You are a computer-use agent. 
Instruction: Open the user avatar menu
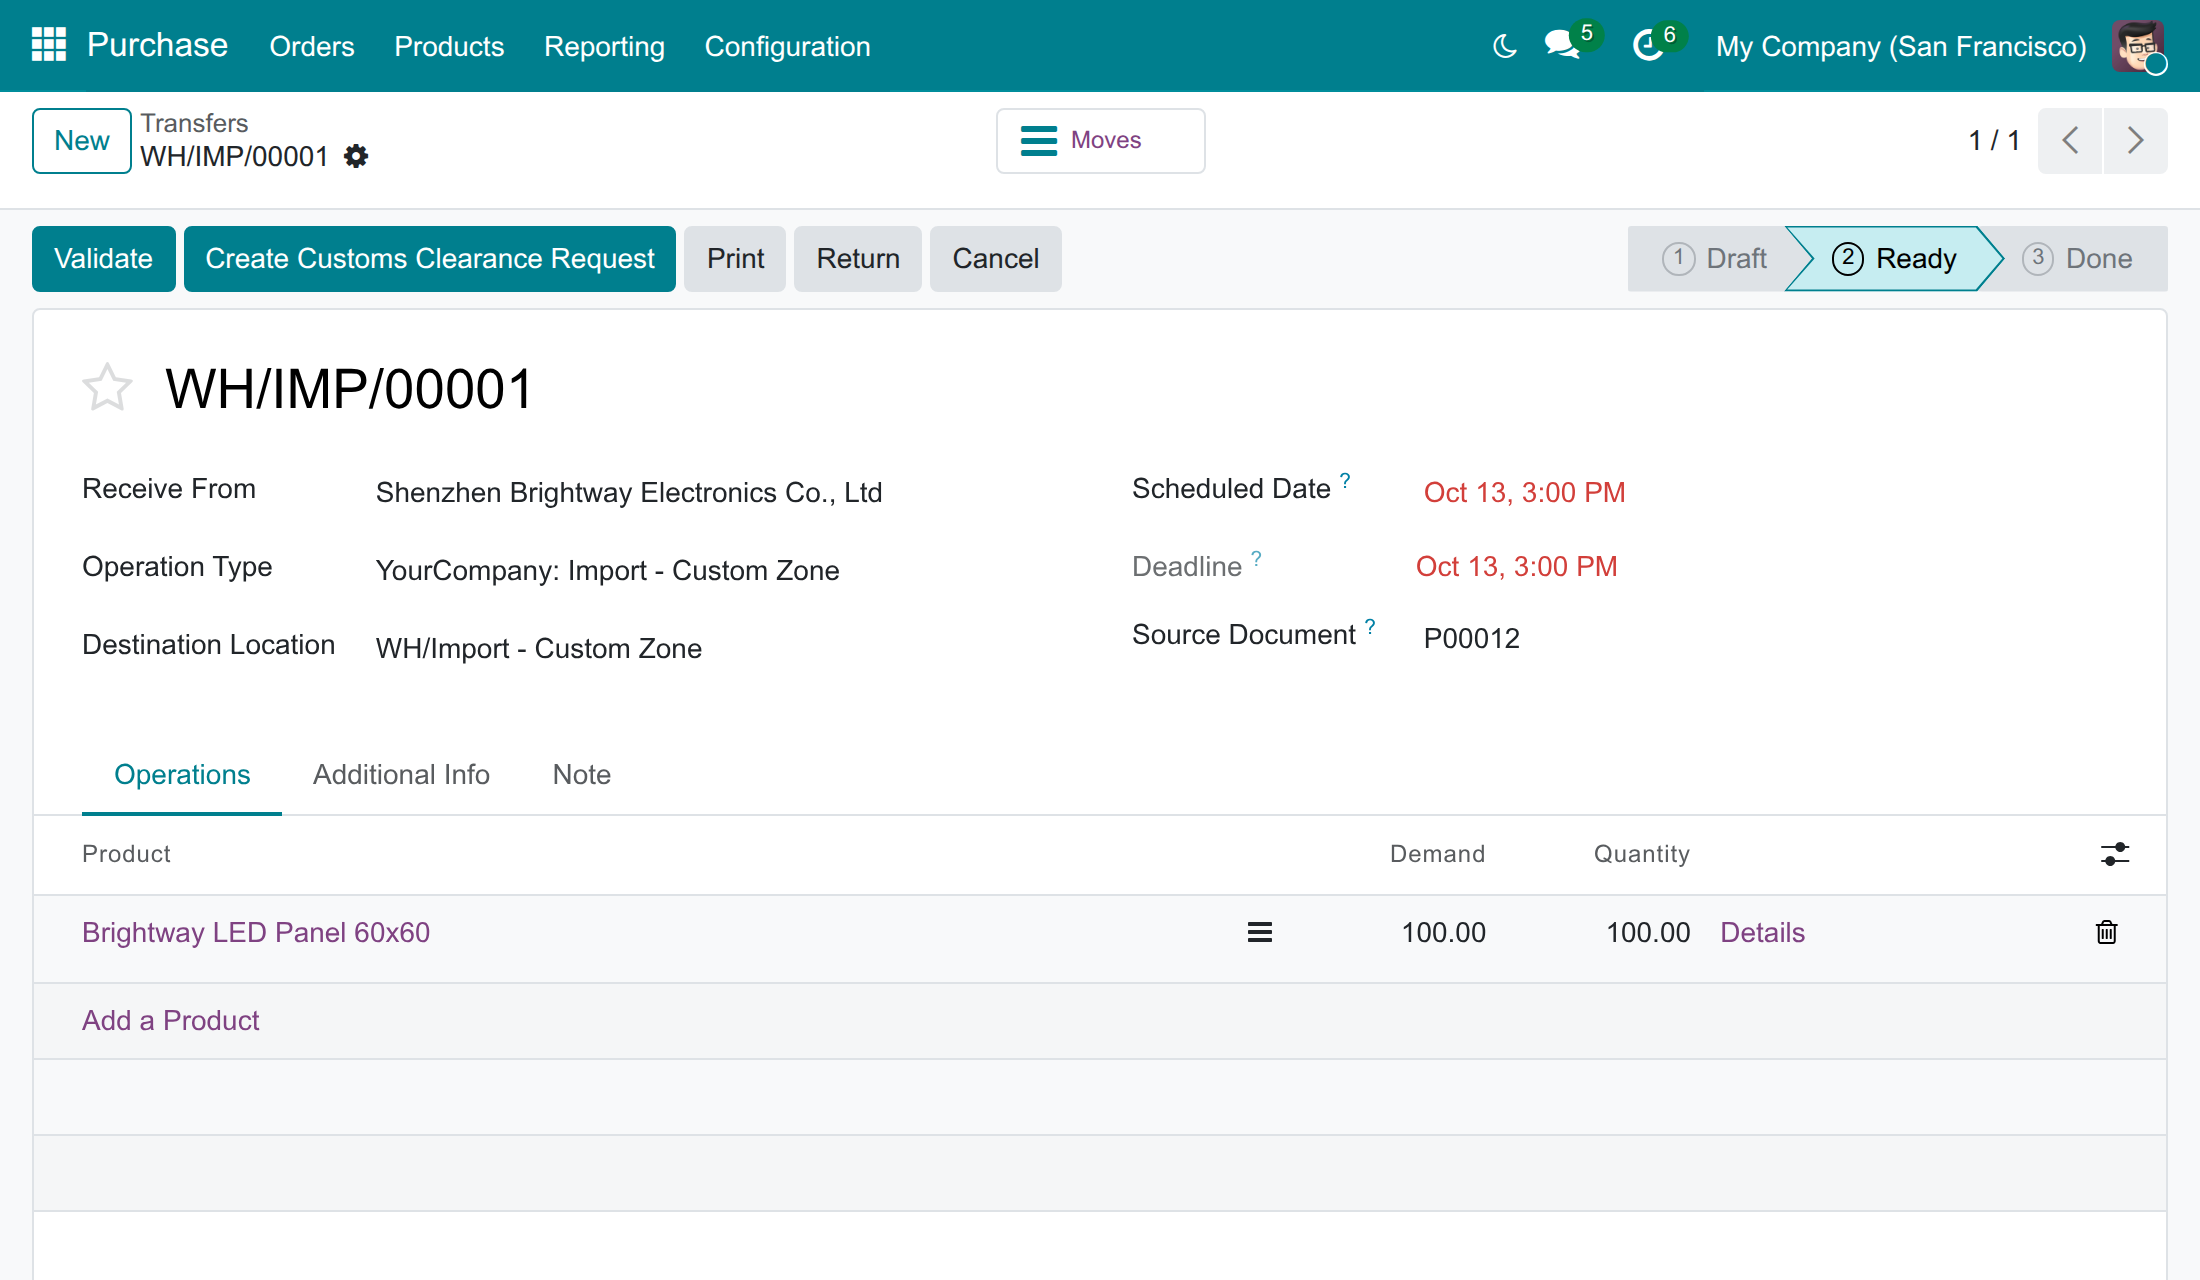pyautogui.click(x=2138, y=46)
